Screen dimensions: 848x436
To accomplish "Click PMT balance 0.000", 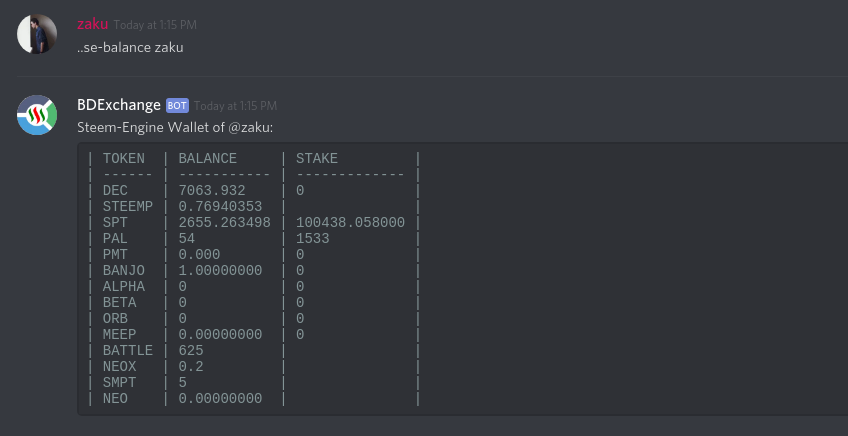I will point(199,254).
